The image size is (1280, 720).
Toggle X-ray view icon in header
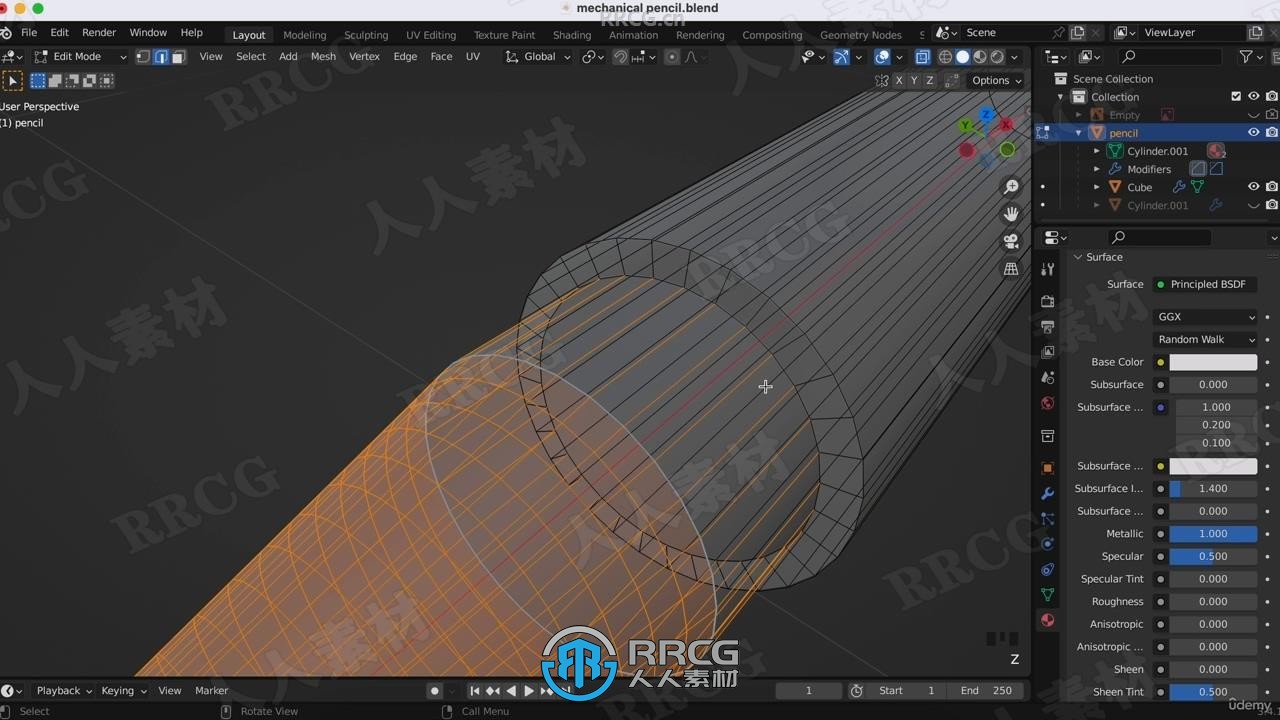point(922,57)
